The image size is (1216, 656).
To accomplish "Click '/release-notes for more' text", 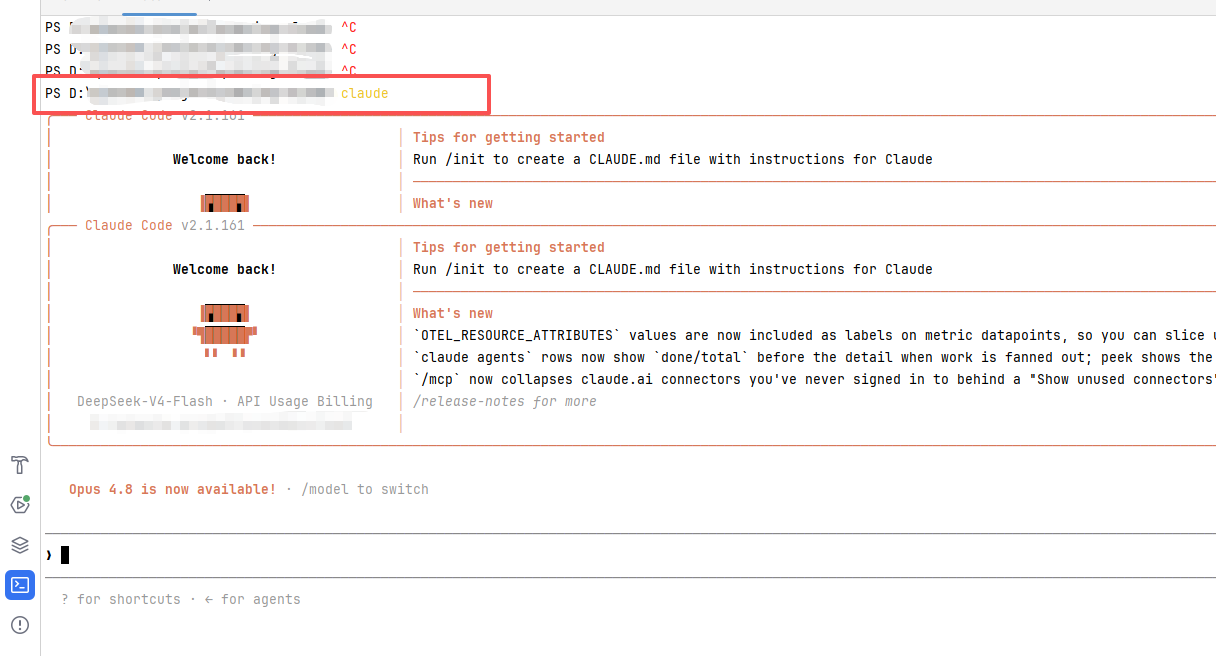I will pos(505,401).
